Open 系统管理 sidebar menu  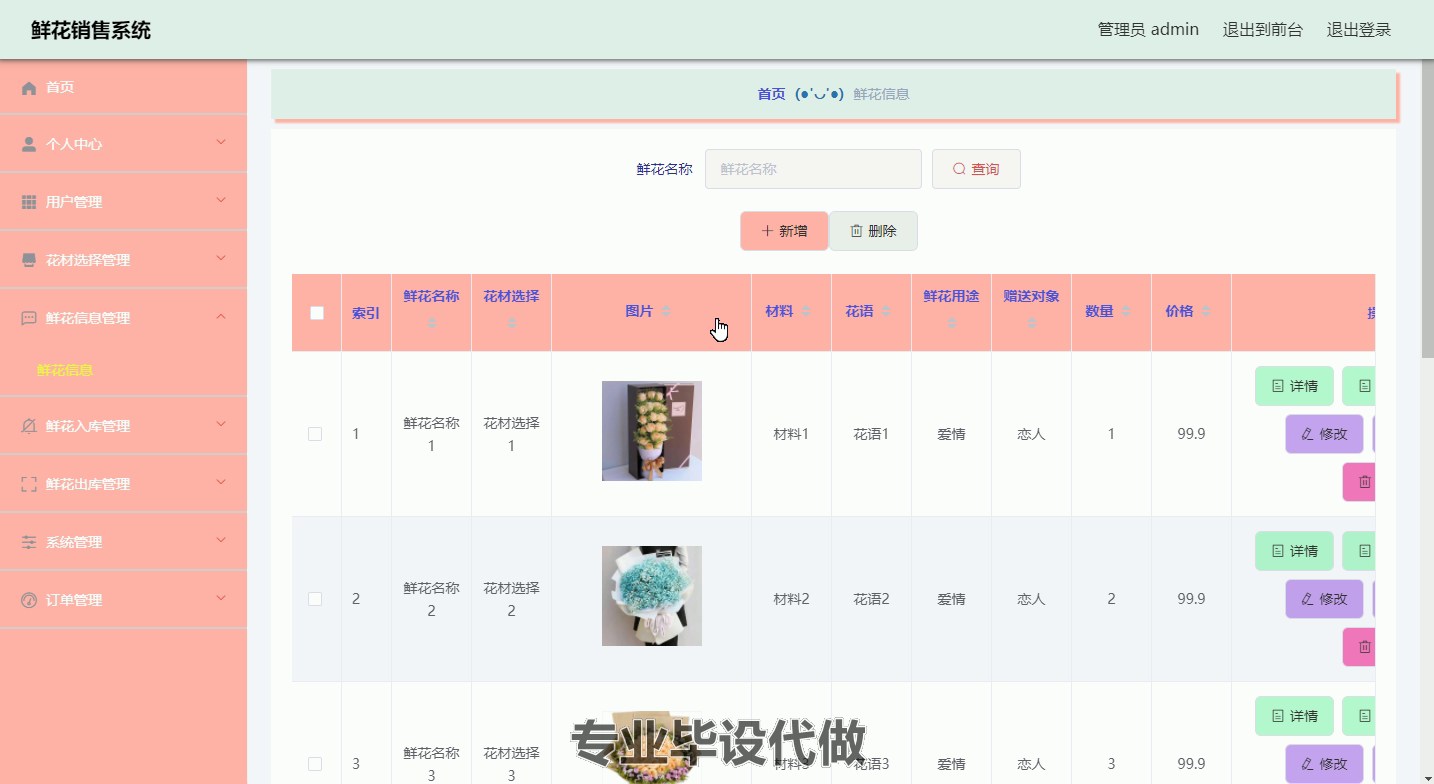coord(123,542)
